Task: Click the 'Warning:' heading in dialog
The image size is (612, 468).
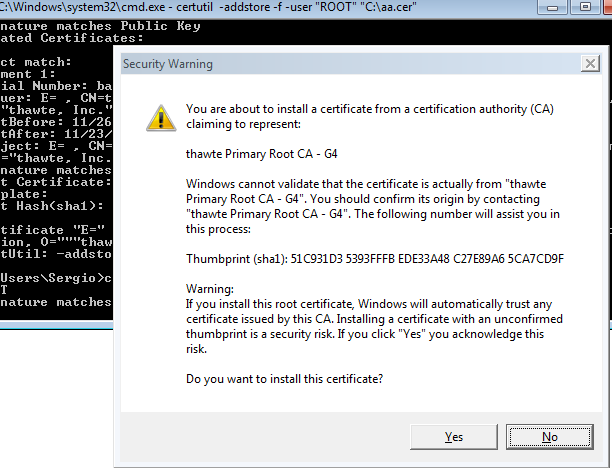Action: point(210,289)
